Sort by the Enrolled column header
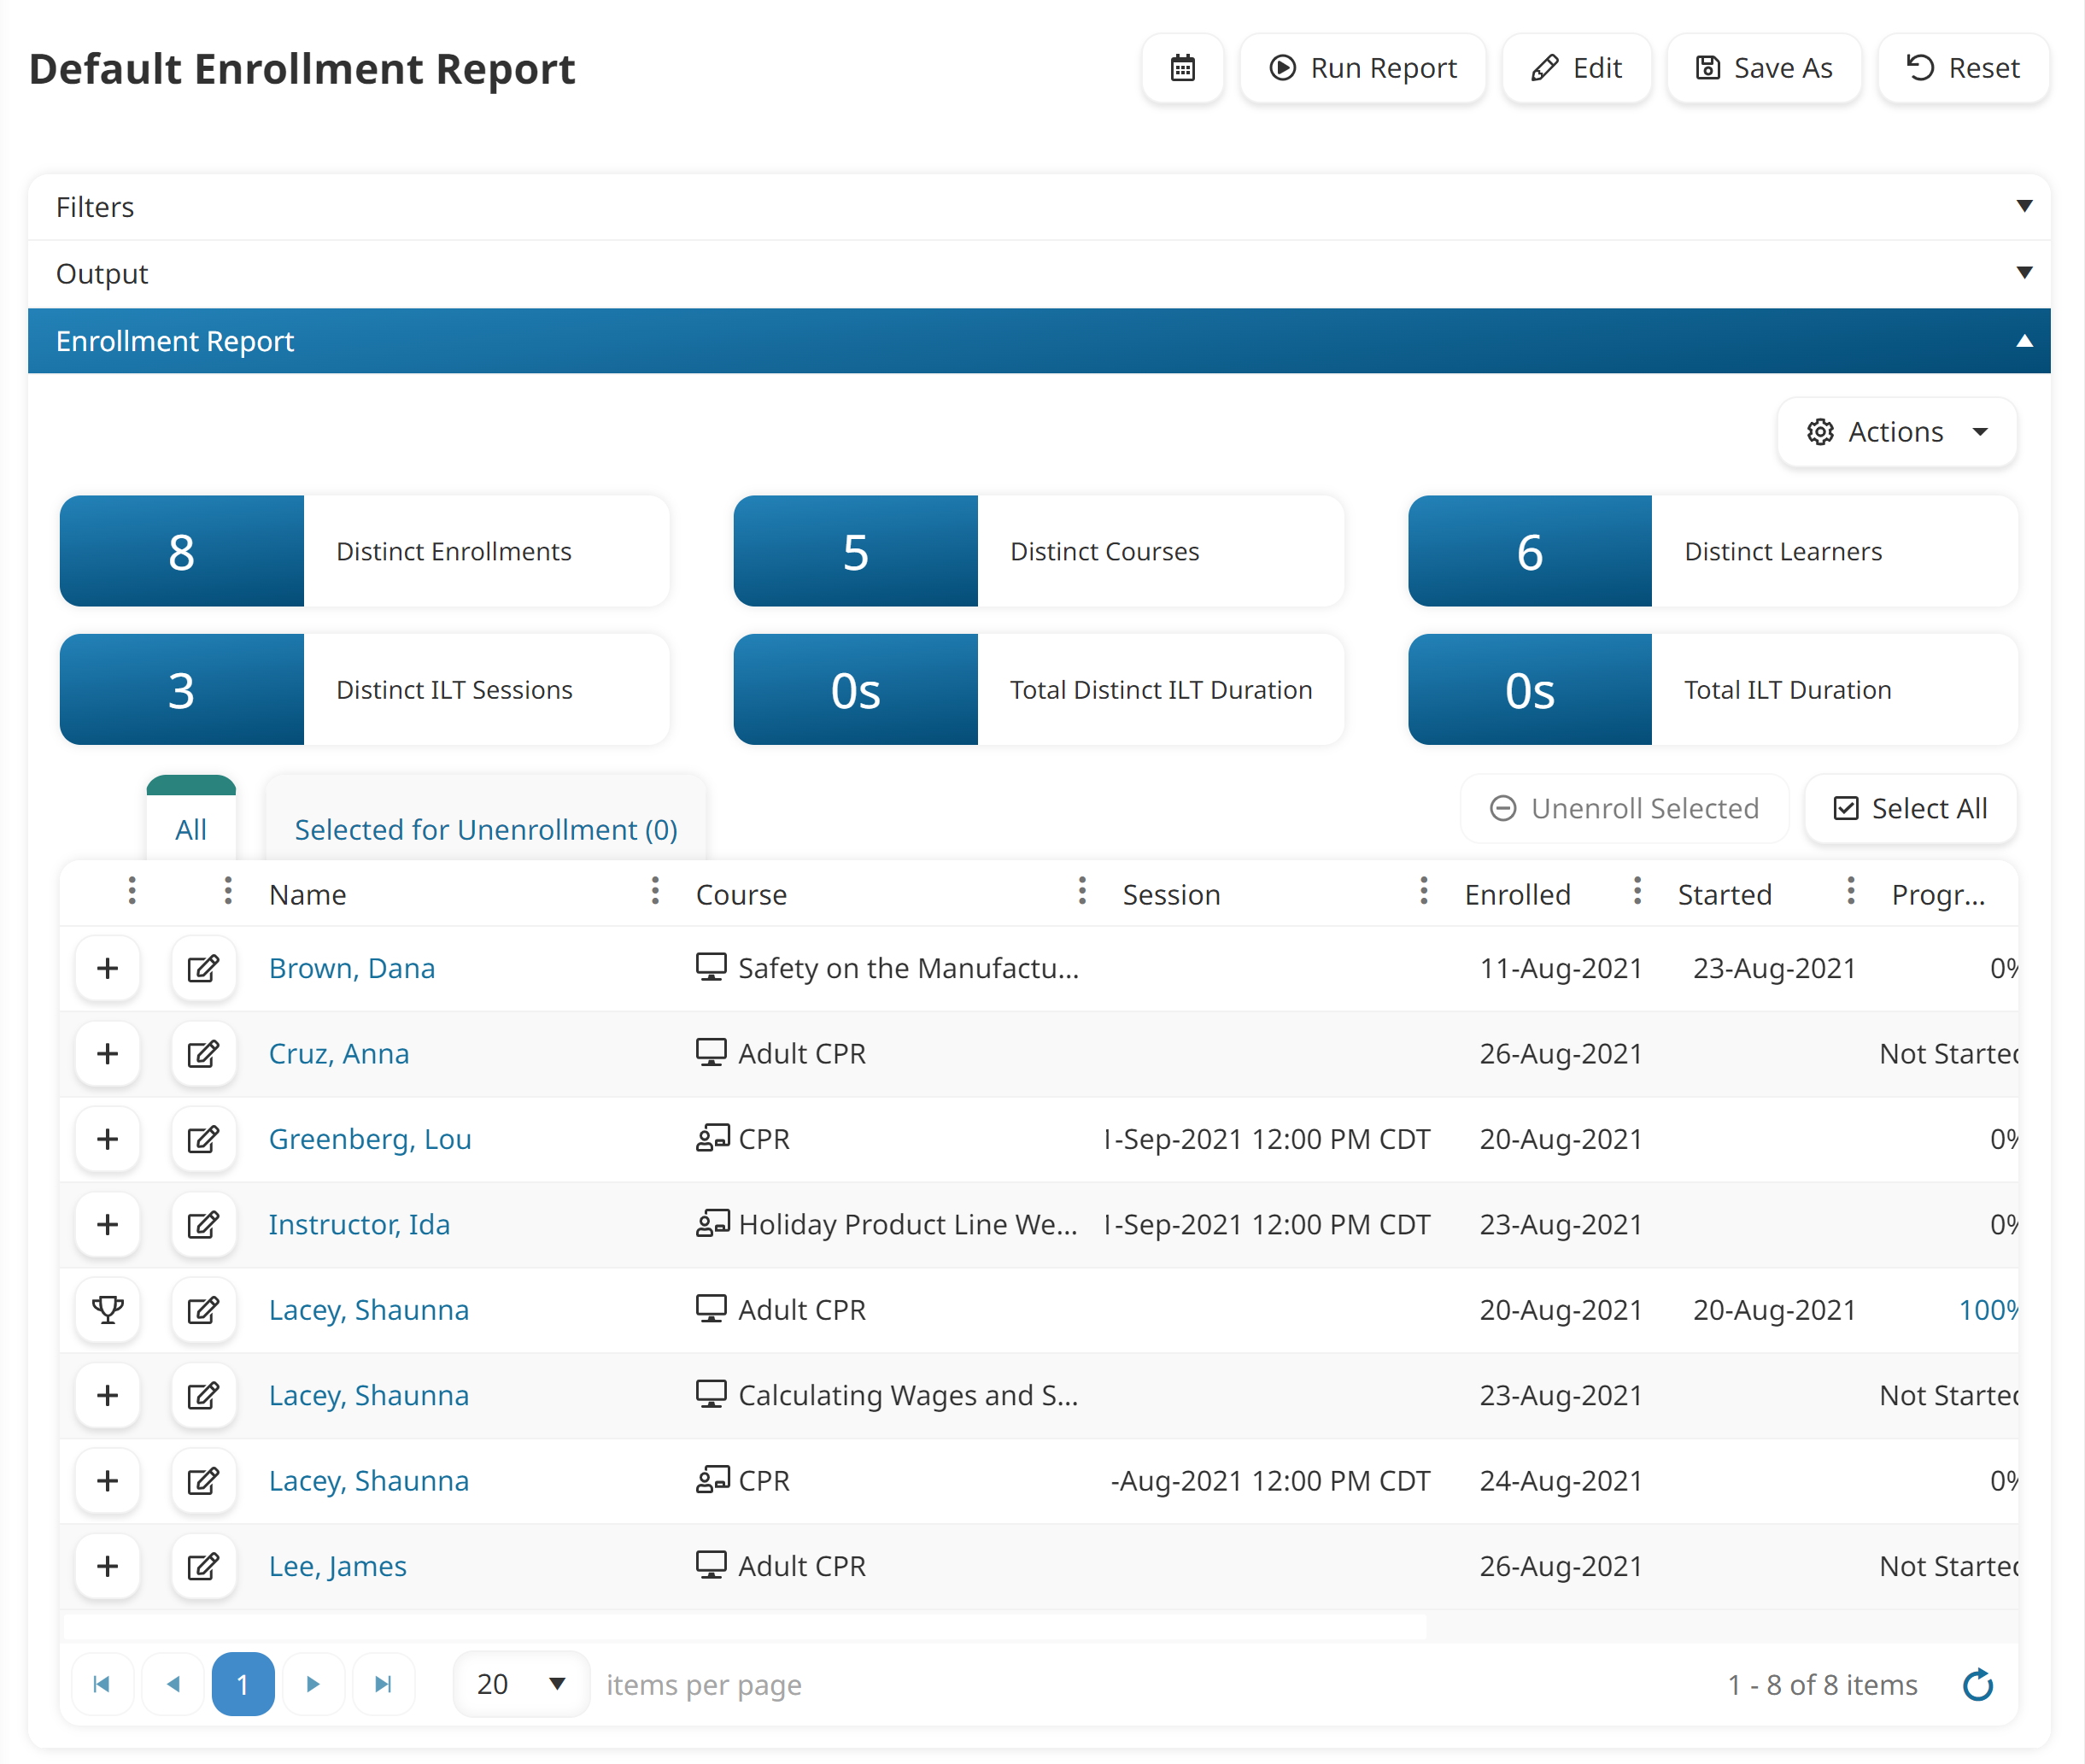This screenshot has width=2085, height=1764. [1517, 894]
